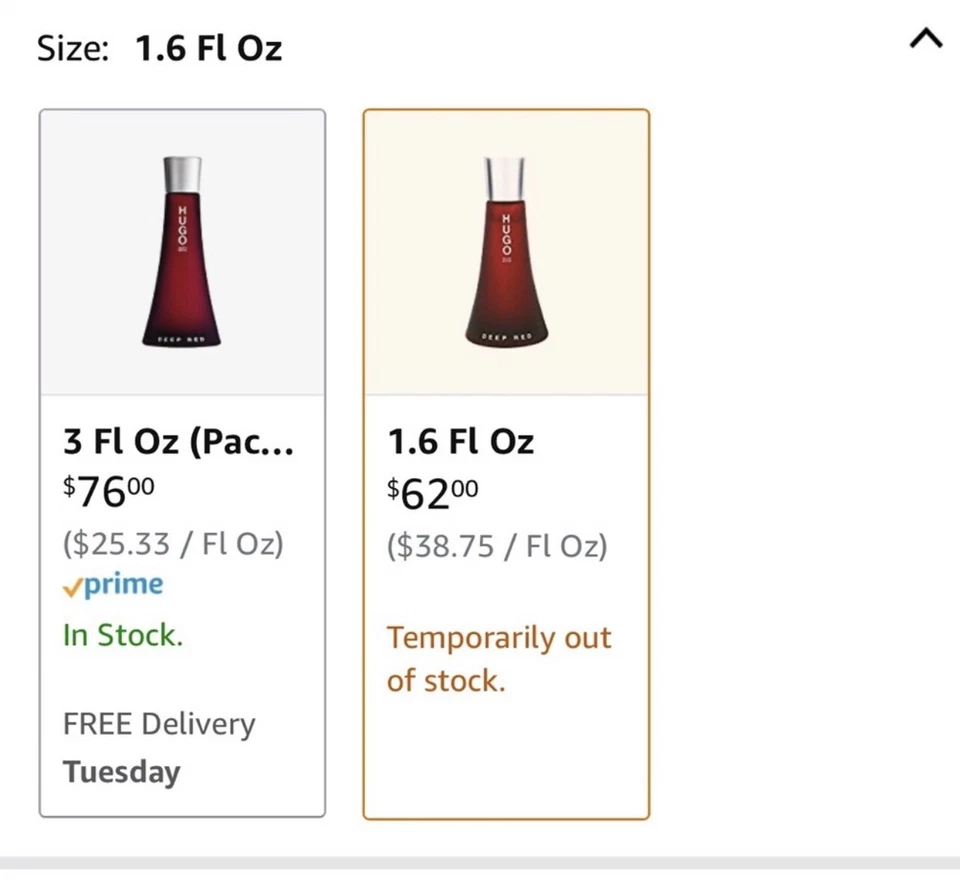Collapse the Size section chevron
This screenshot has height=896, width=960.
(926, 39)
